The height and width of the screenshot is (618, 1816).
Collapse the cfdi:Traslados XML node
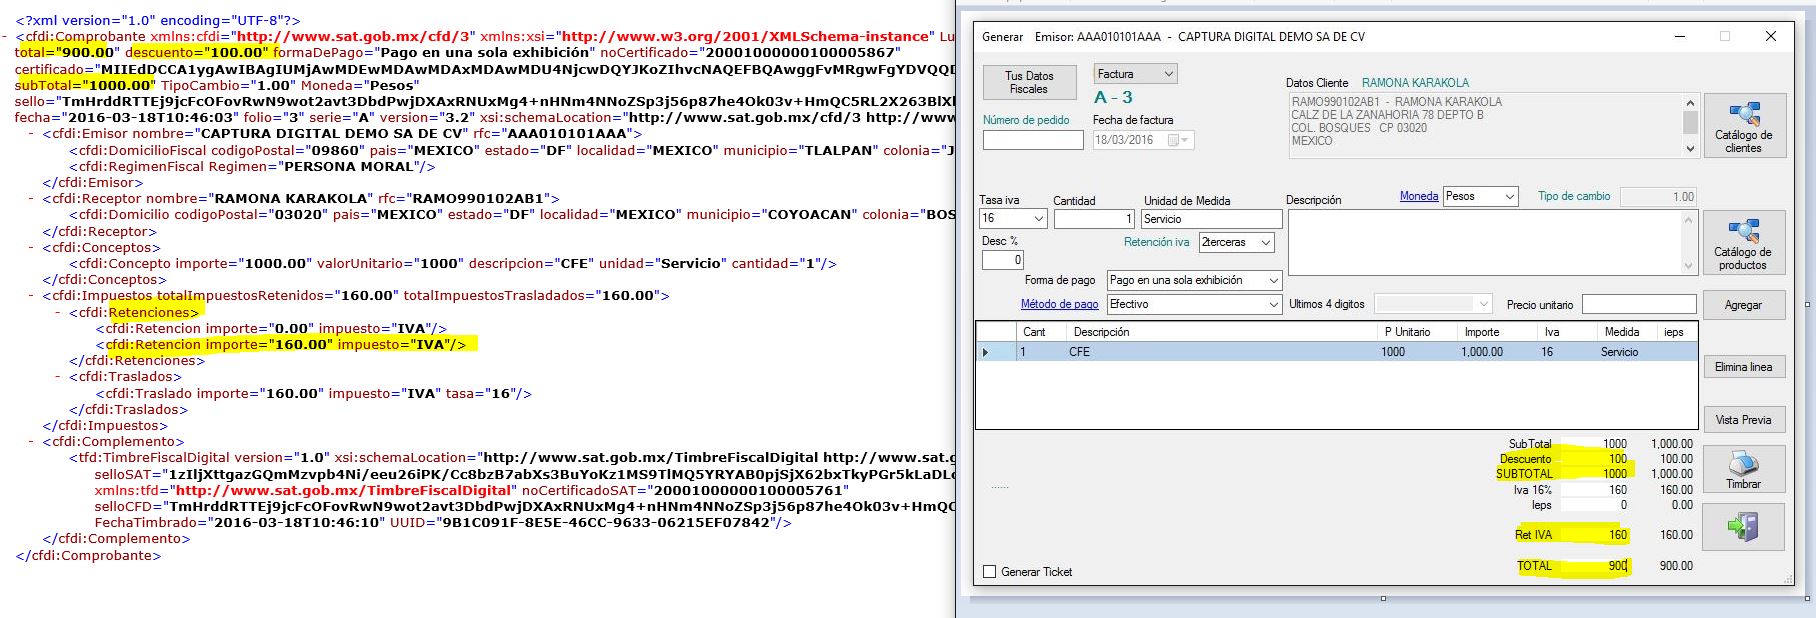[59, 377]
